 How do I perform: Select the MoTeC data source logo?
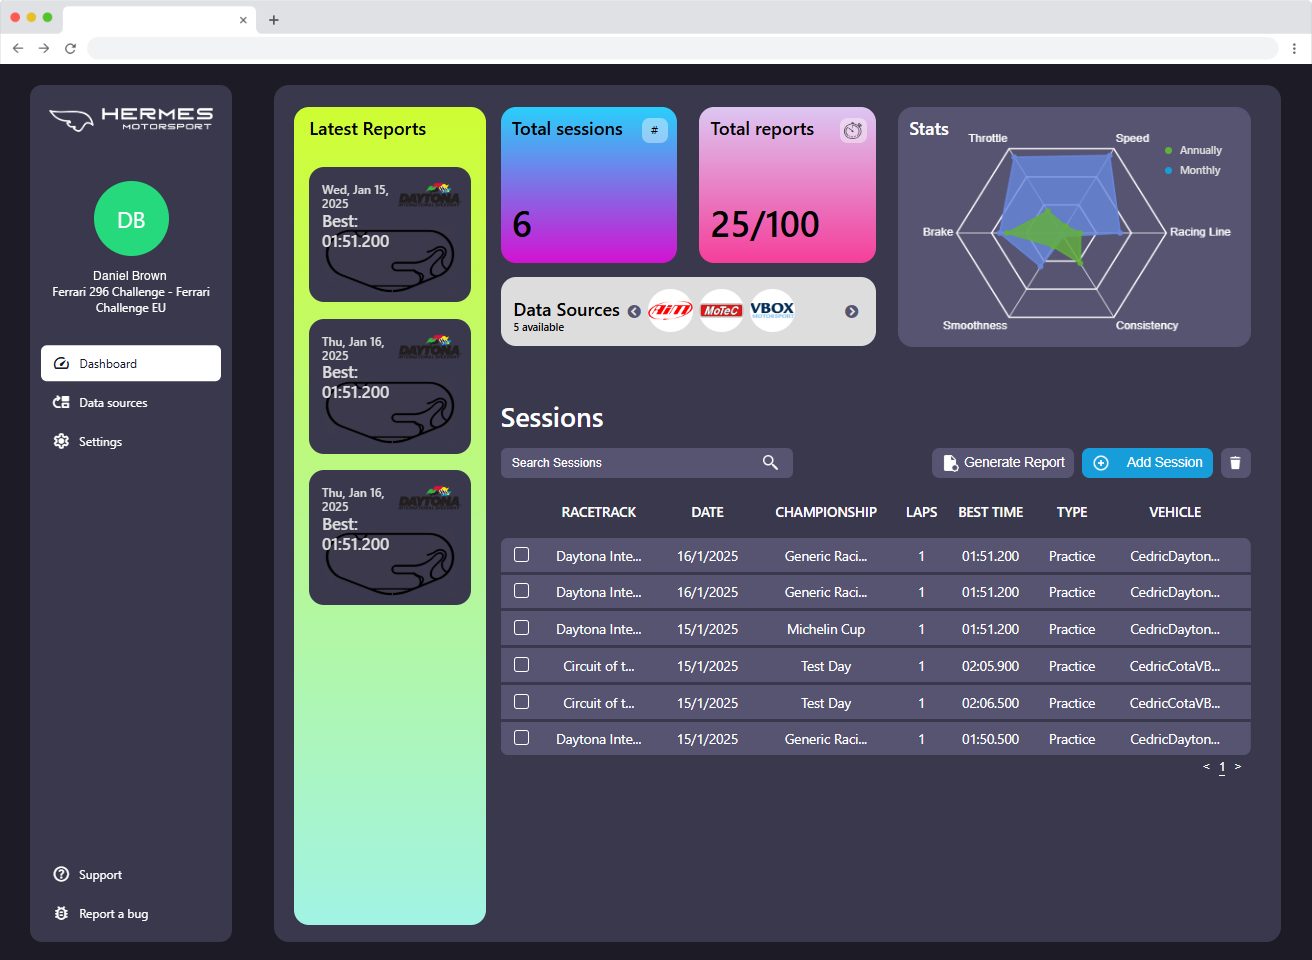point(721,311)
